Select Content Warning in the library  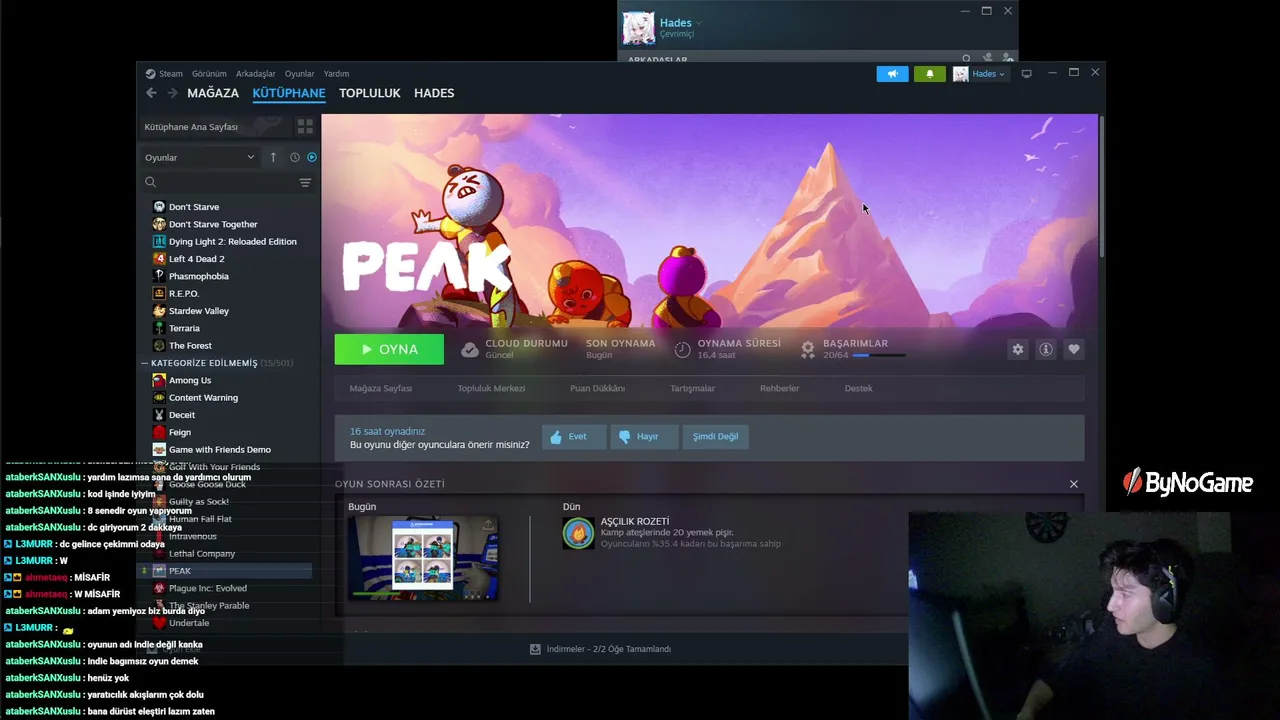click(203, 398)
